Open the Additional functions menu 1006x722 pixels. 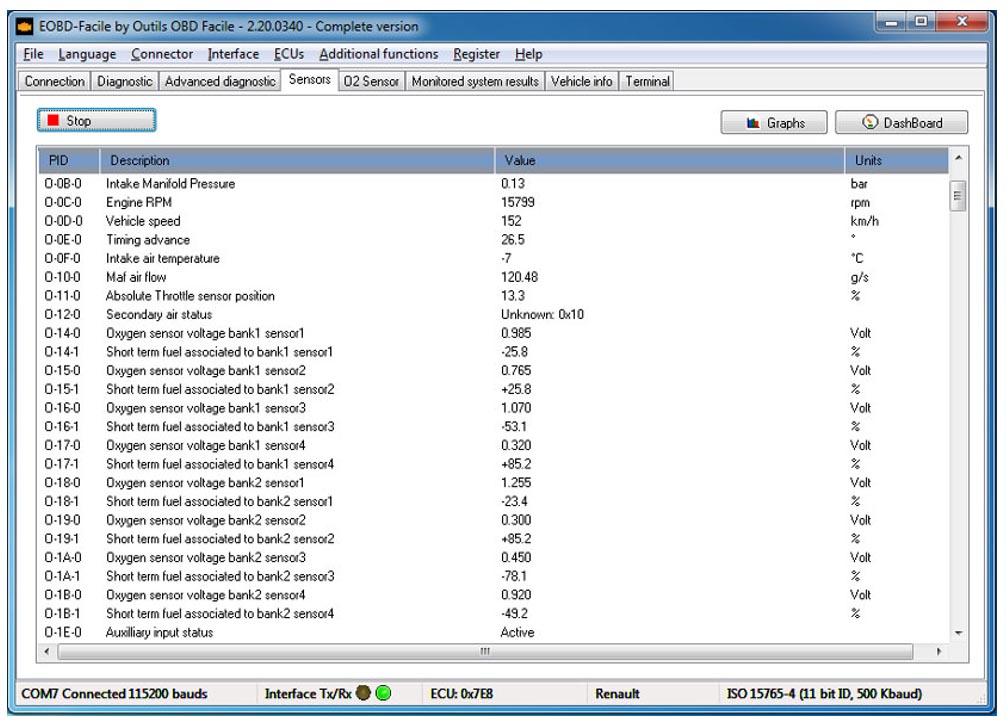pos(378,54)
